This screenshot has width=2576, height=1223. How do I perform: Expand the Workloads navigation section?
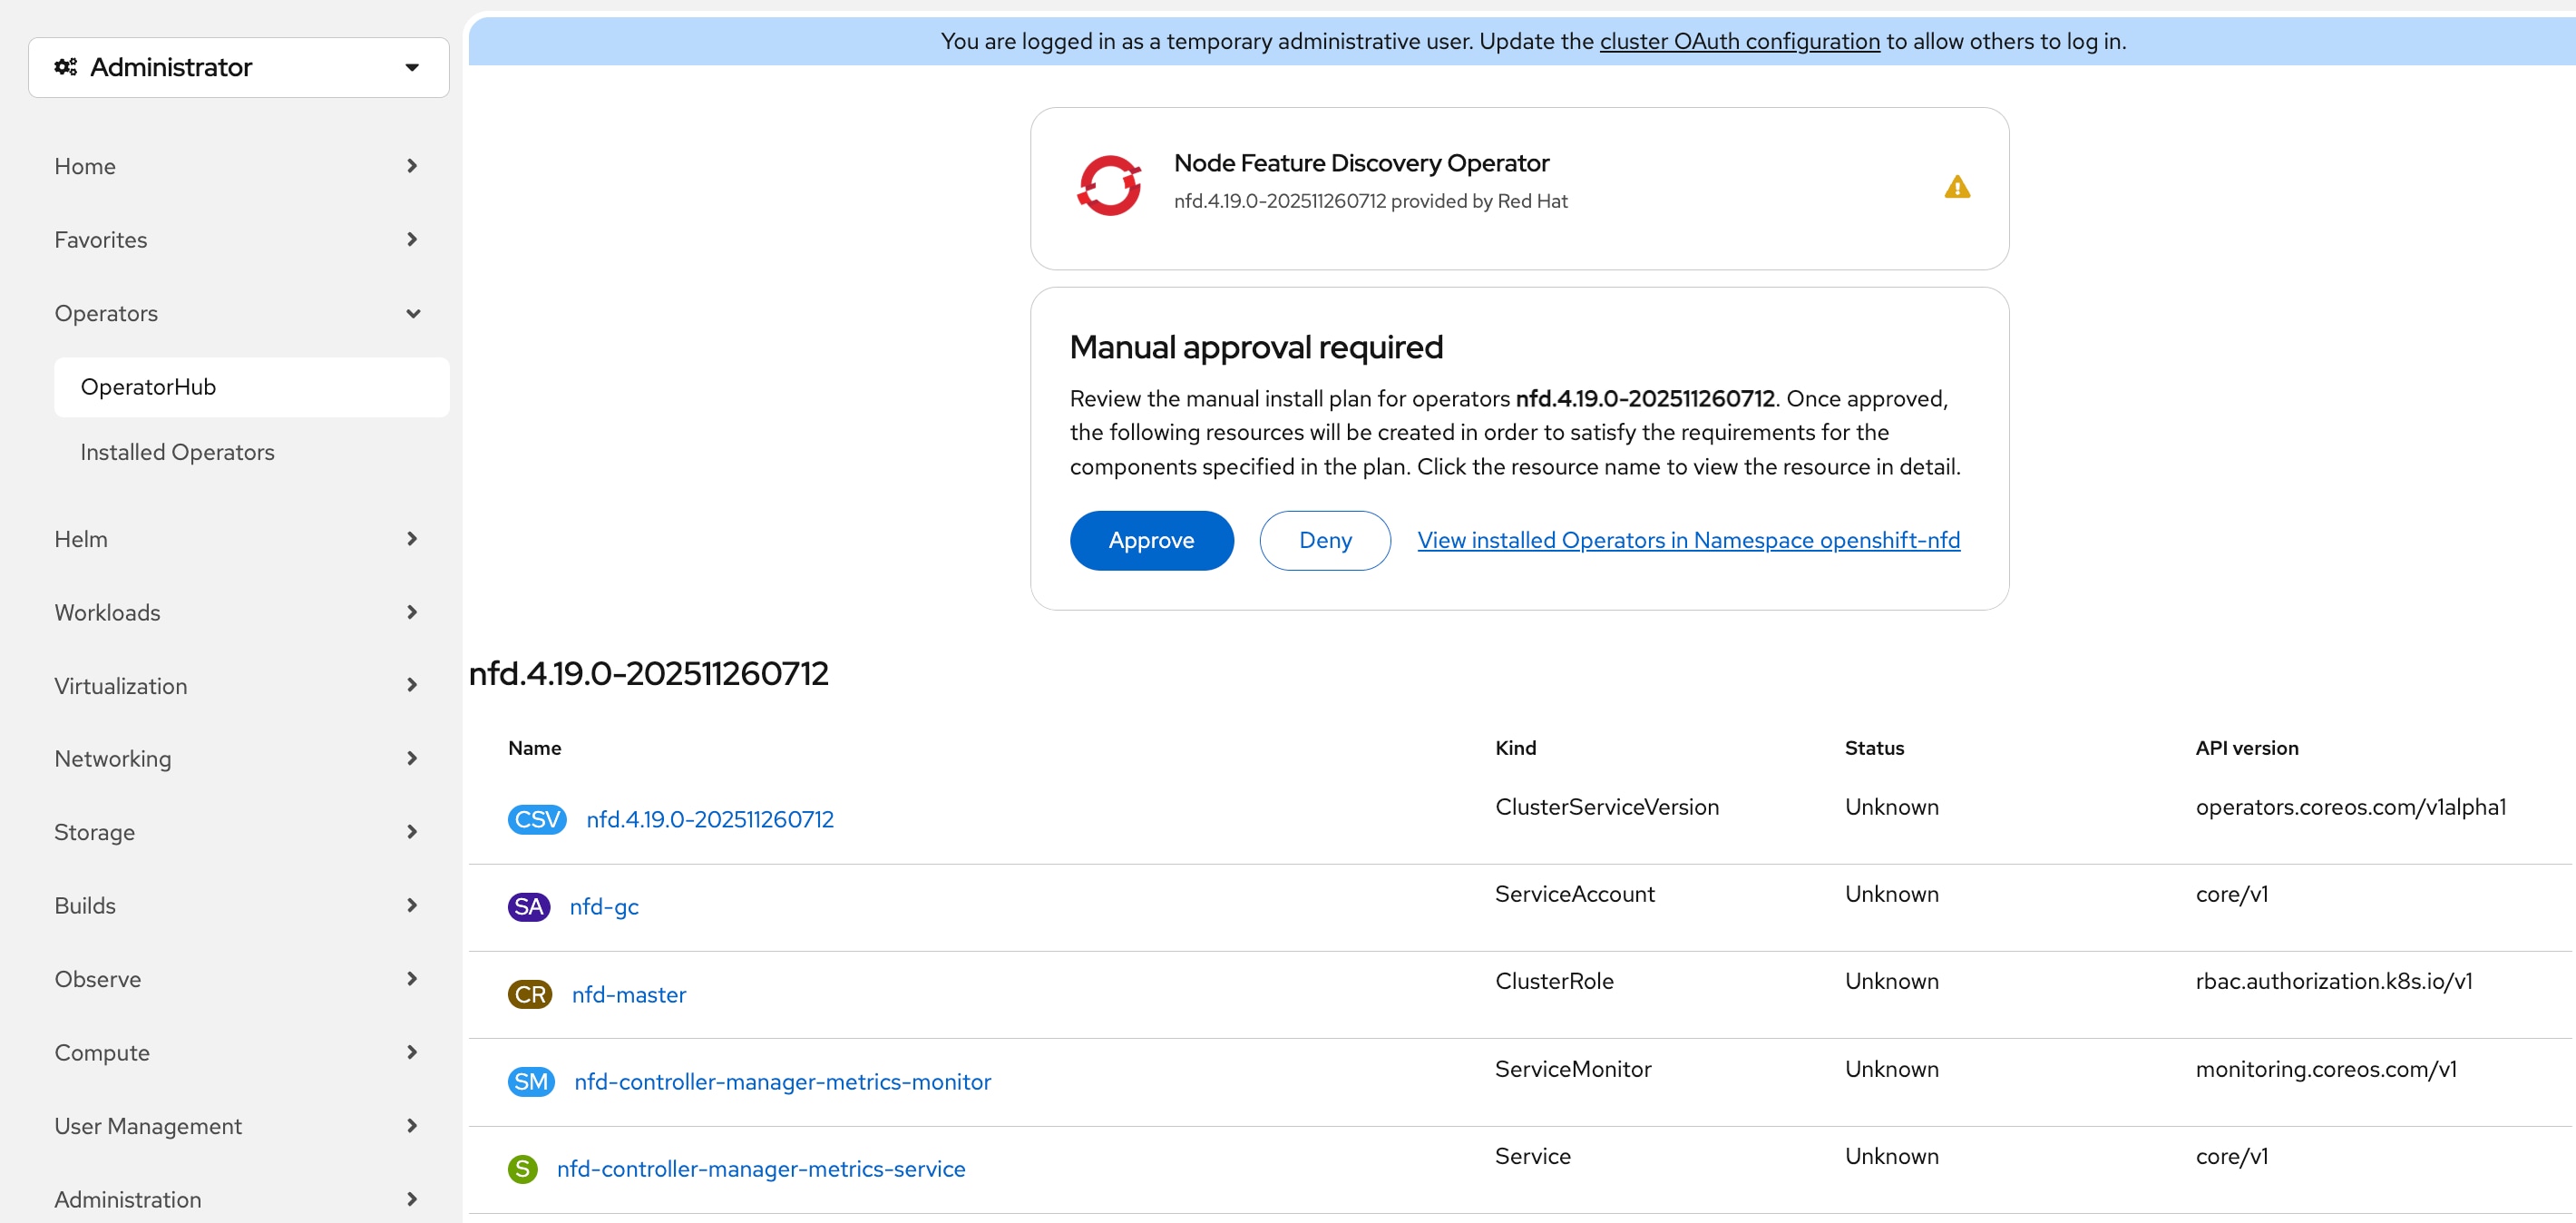tap(238, 612)
